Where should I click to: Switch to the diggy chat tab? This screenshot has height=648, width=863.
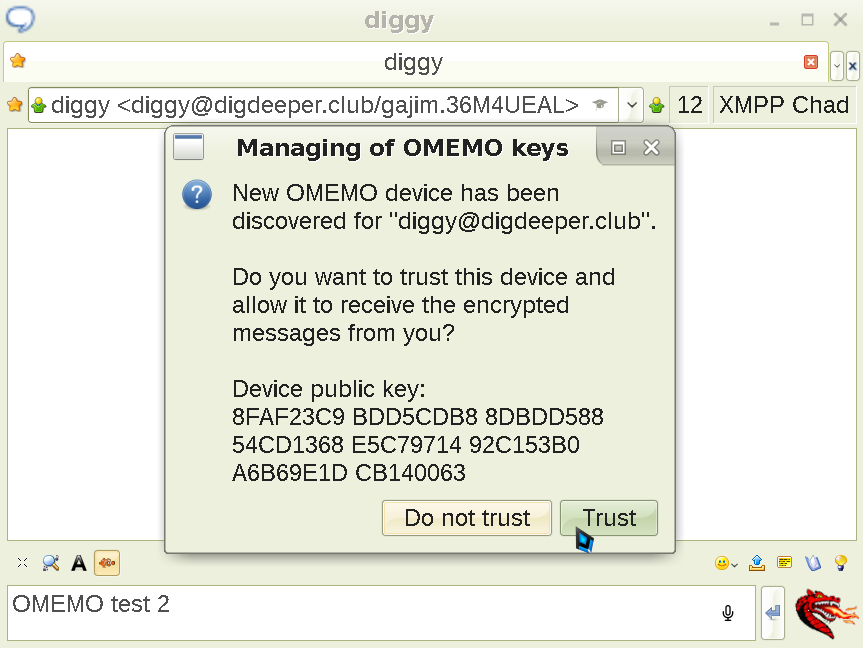pyautogui.click(x=413, y=62)
